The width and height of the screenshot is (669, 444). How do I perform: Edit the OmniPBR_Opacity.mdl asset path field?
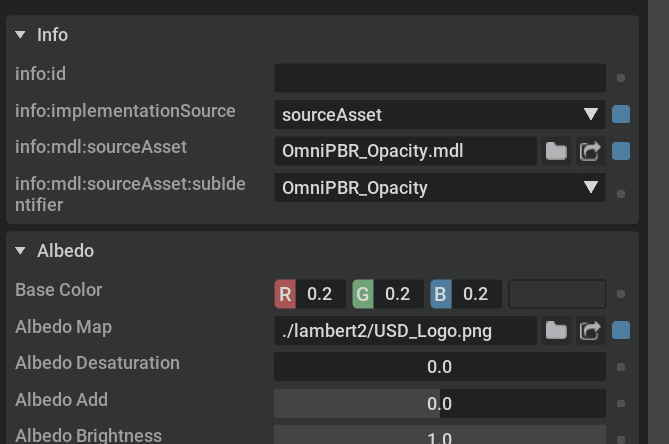point(405,151)
